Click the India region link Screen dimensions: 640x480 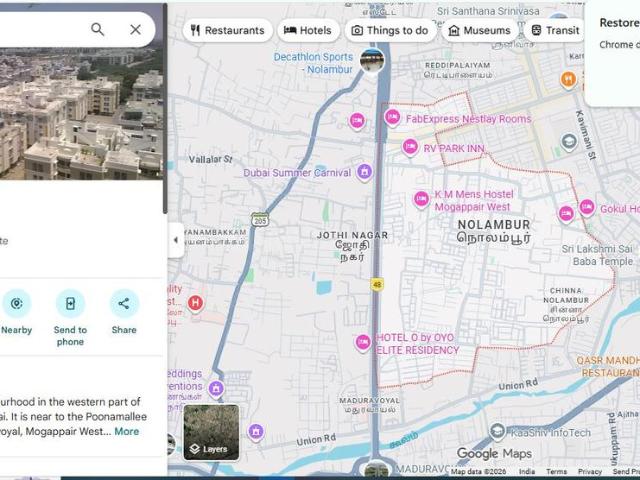pos(527,472)
